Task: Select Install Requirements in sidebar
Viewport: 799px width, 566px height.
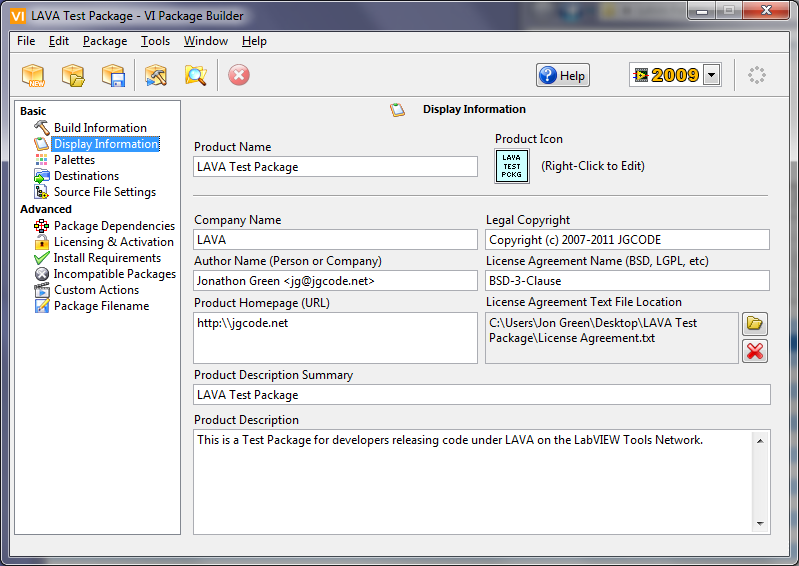Action: 108,258
